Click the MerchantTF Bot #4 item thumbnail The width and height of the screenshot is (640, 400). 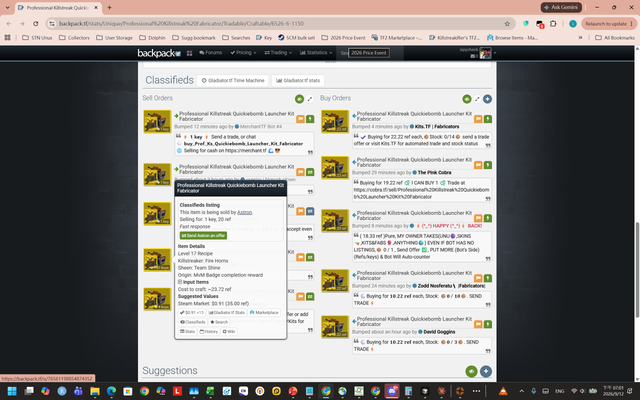(x=157, y=122)
